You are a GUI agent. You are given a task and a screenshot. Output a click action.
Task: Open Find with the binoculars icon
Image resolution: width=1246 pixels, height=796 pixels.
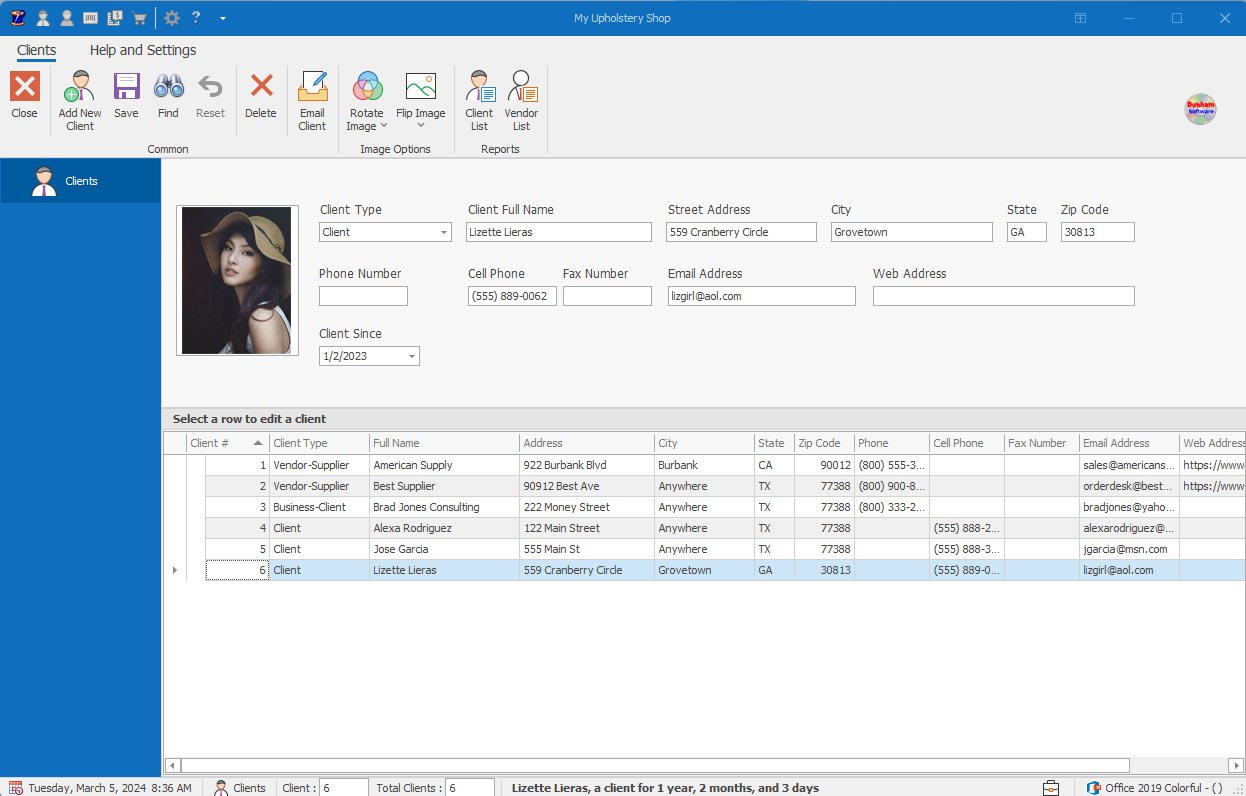tap(168, 97)
